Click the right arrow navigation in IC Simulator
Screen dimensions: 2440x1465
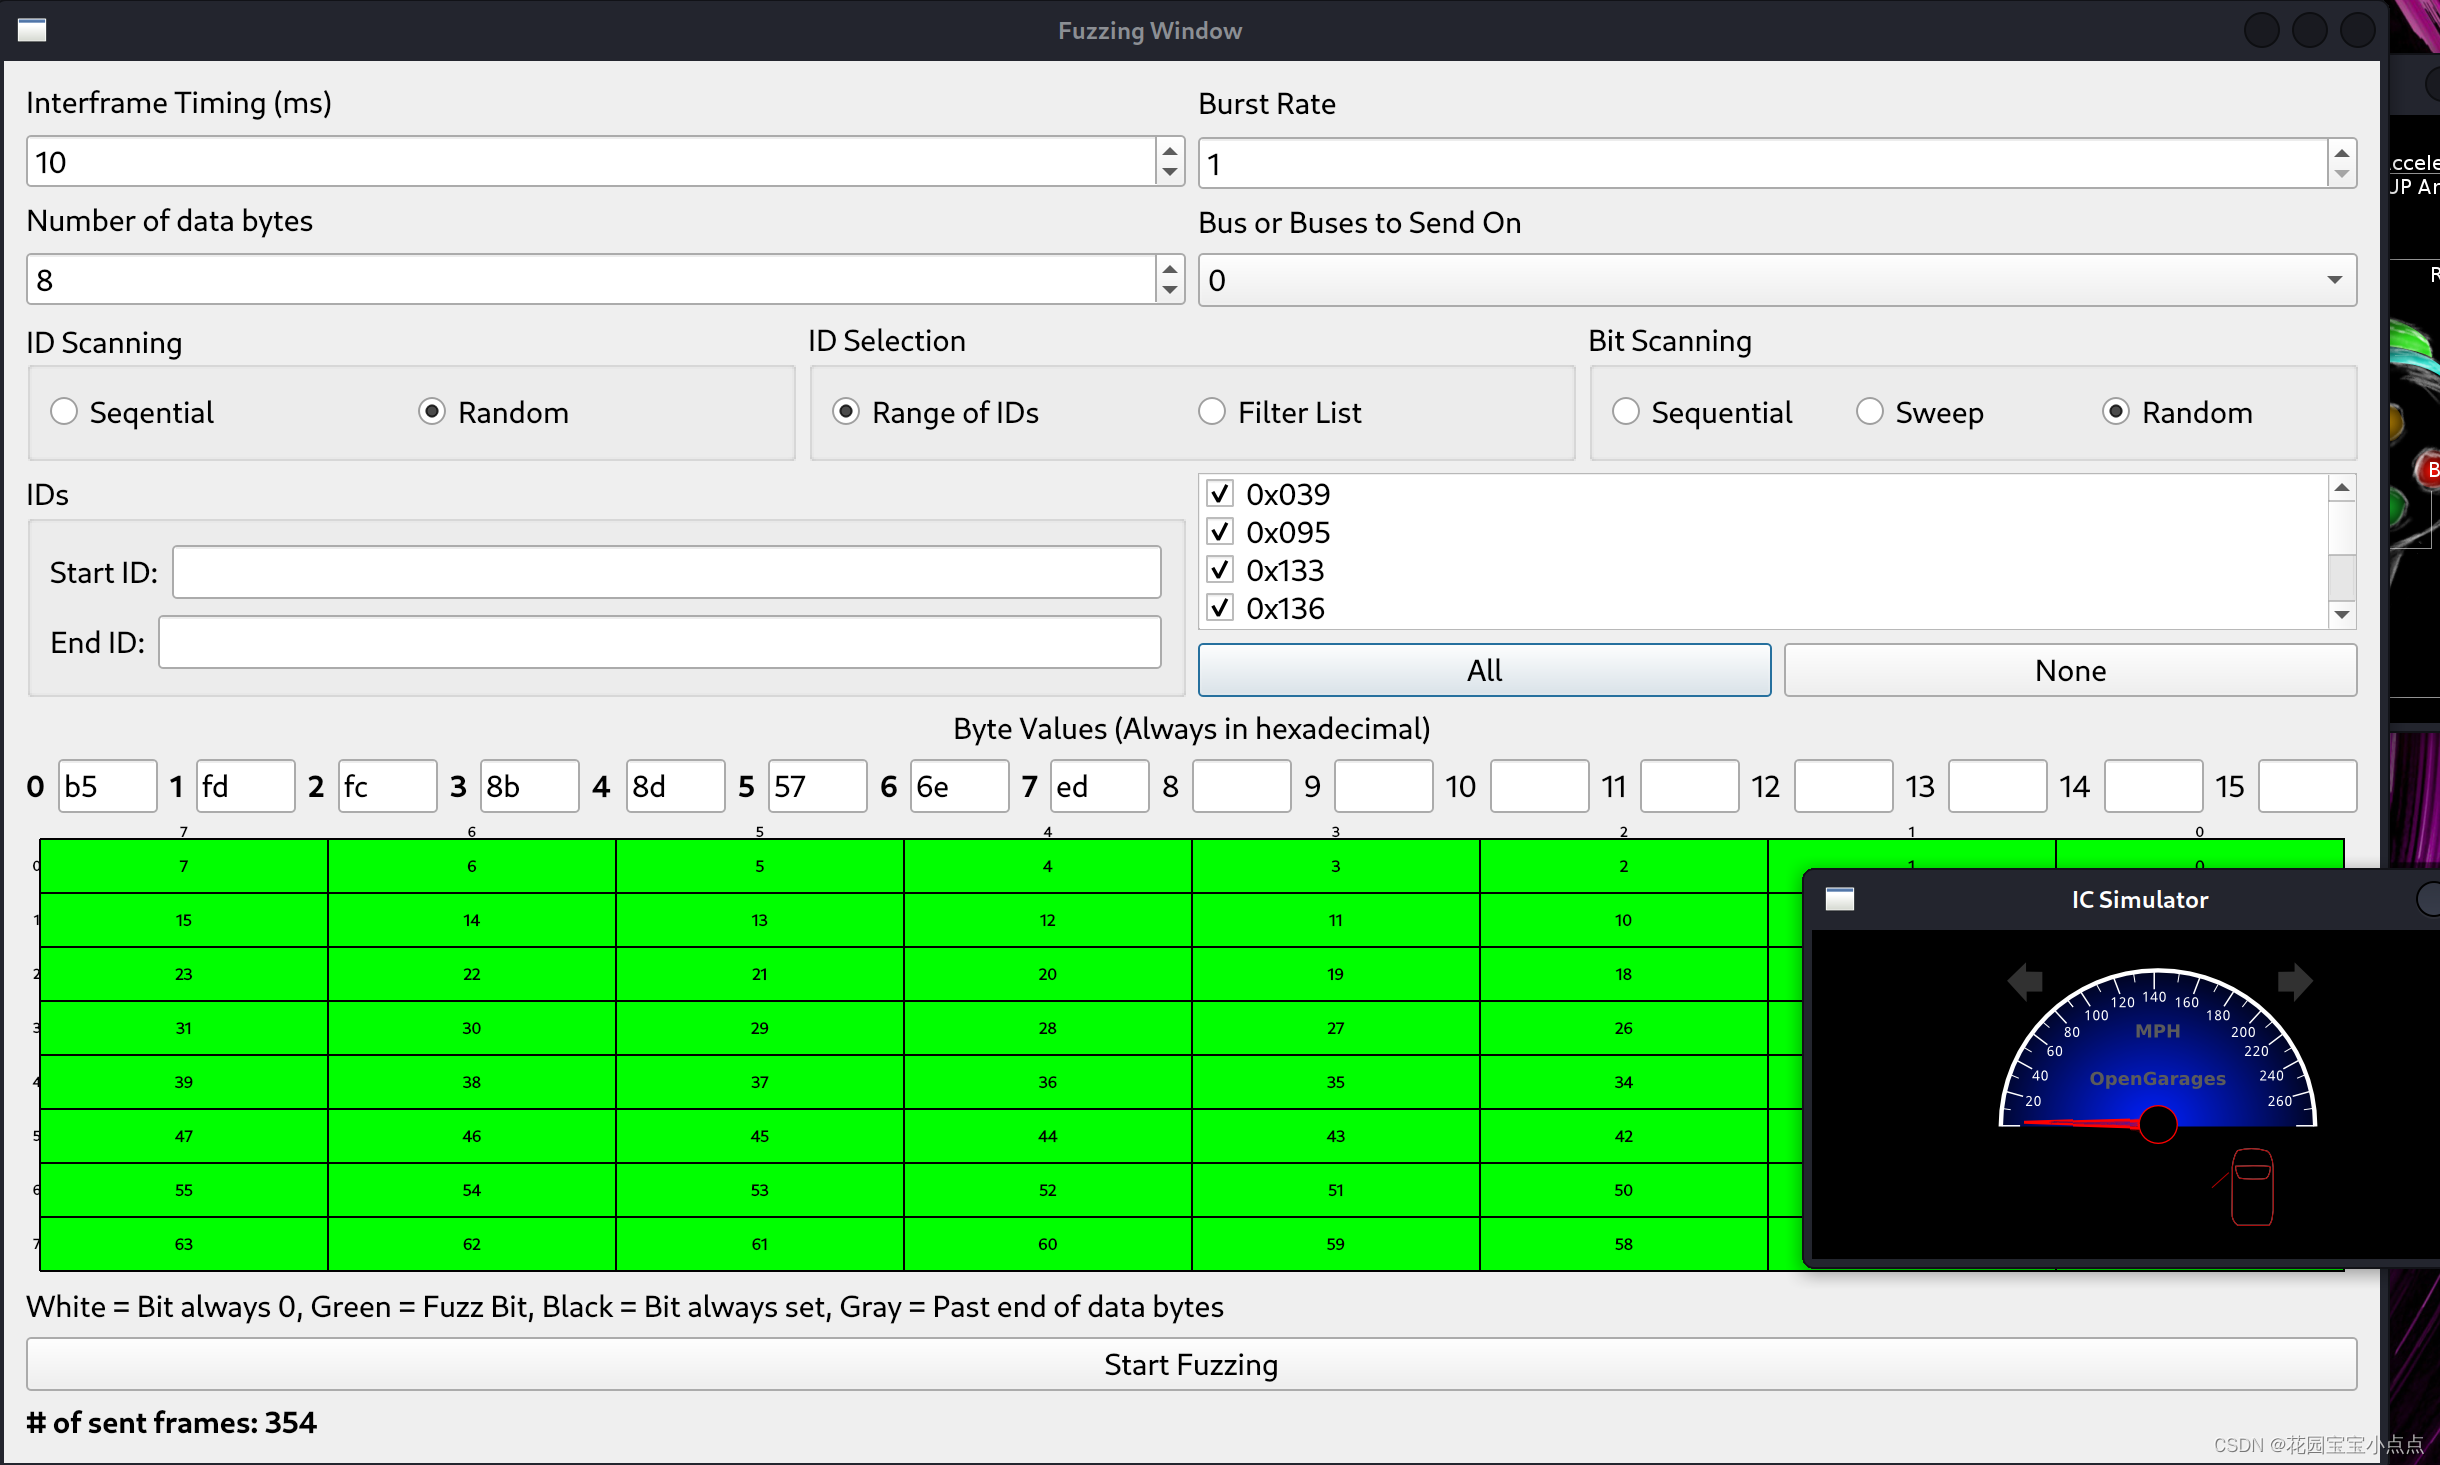2297,979
